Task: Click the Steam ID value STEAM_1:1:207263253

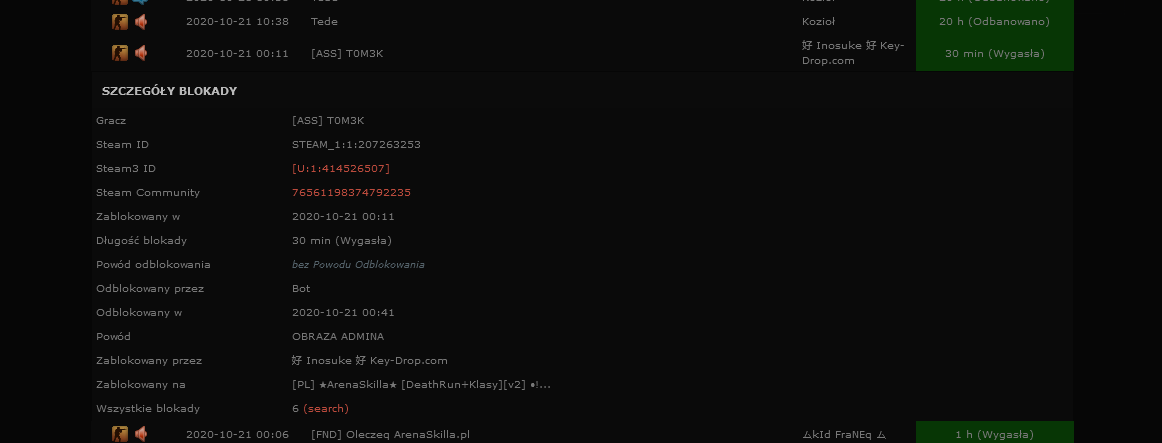Action: (356, 144)
